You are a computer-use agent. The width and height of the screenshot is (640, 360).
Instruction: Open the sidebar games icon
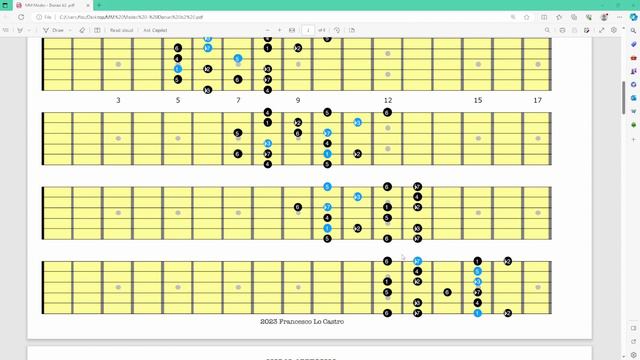[x=633, y=71]
